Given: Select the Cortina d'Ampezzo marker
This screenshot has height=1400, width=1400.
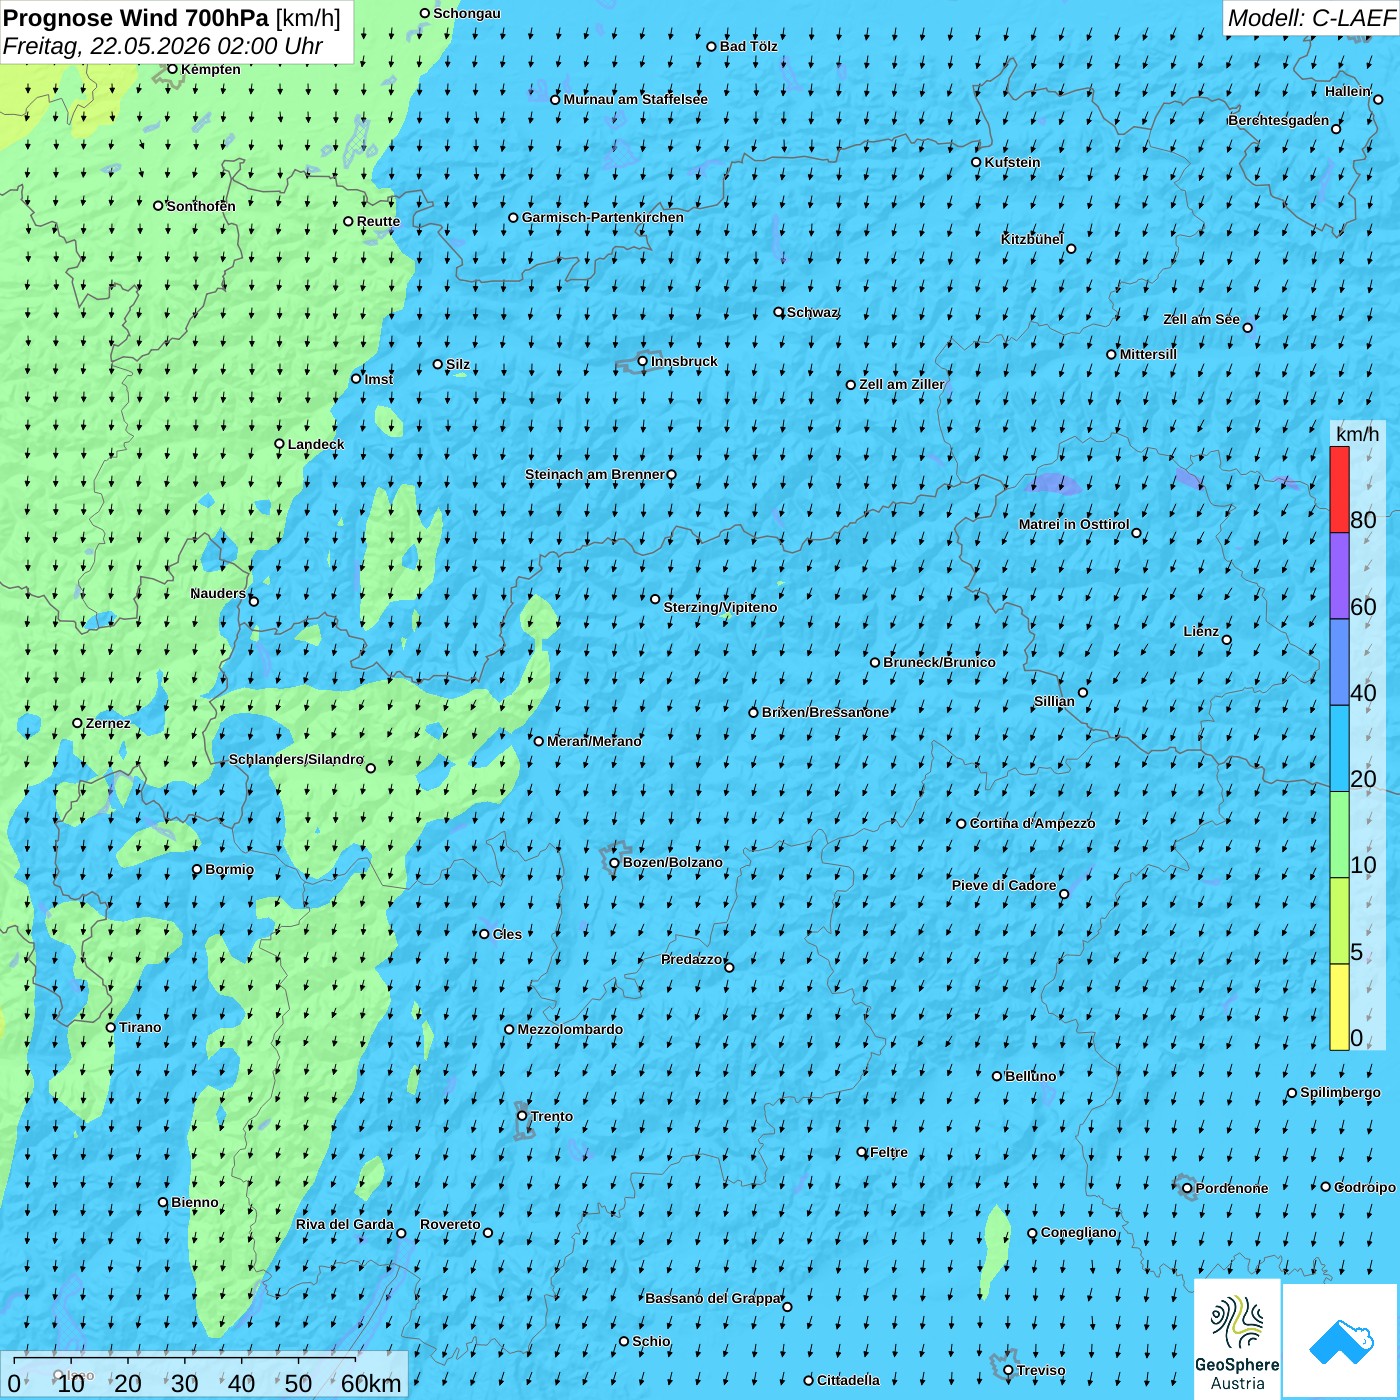Looking at the screenshot, I should tap(961, 824).
